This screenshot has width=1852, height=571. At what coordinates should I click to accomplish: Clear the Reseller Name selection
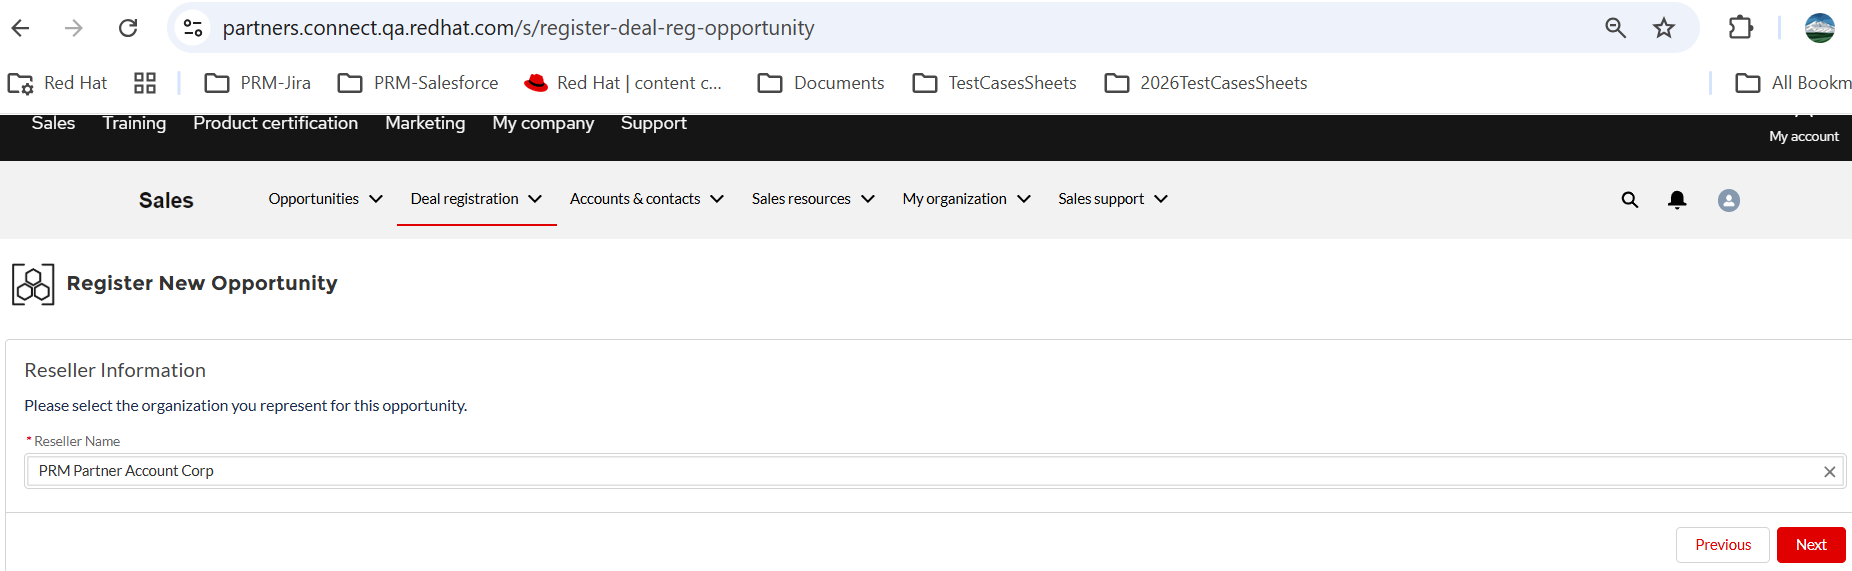(1829, 472)
